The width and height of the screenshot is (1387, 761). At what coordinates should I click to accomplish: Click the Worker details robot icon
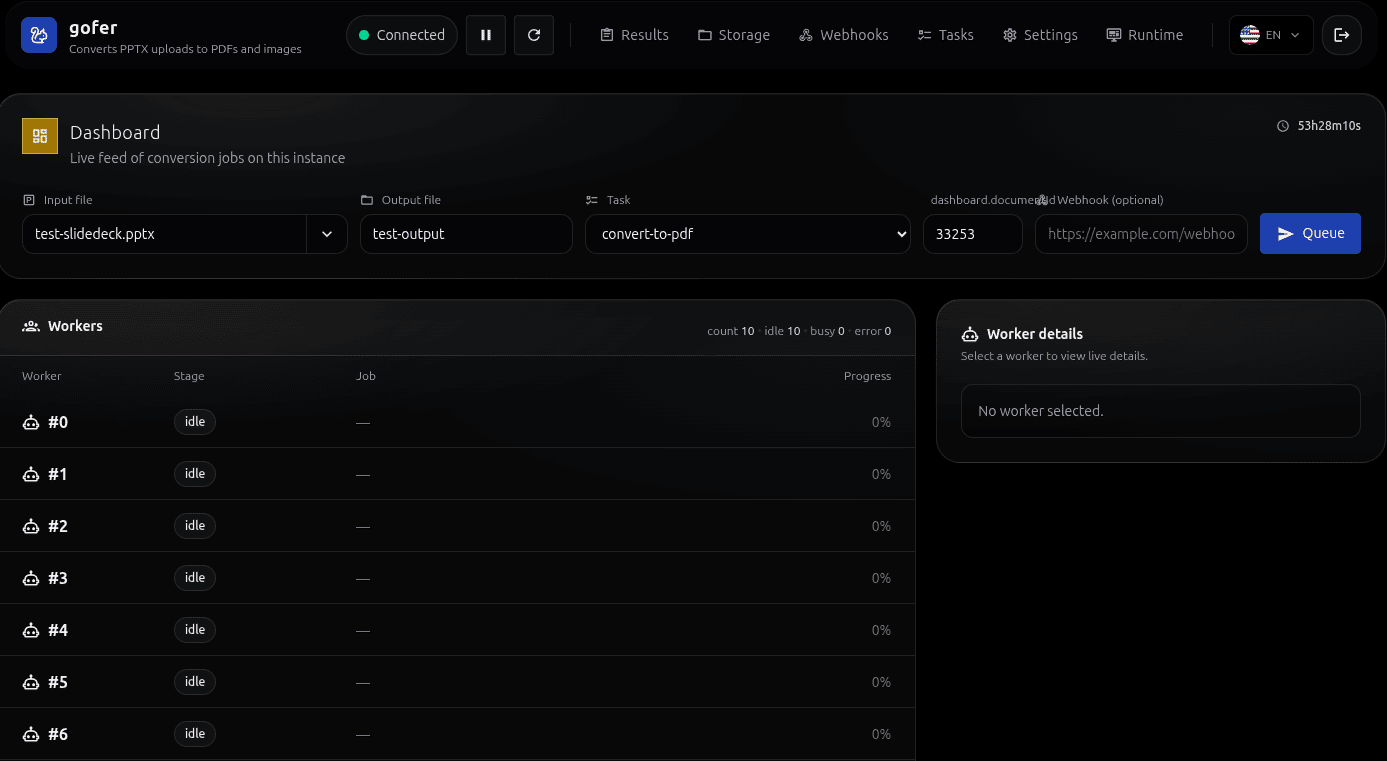pos(969,334)
